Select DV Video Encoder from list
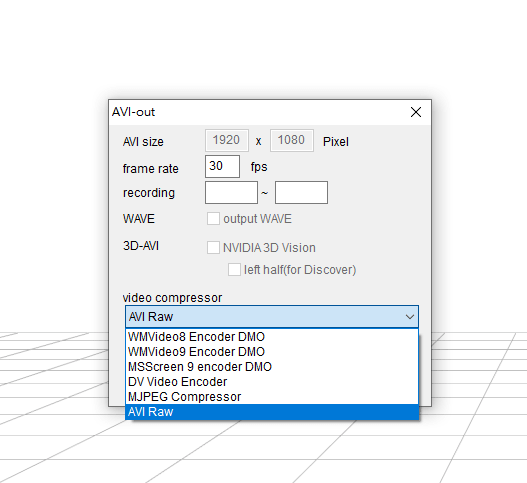This screenshot has width=527, height=483. tap(272, 382)
